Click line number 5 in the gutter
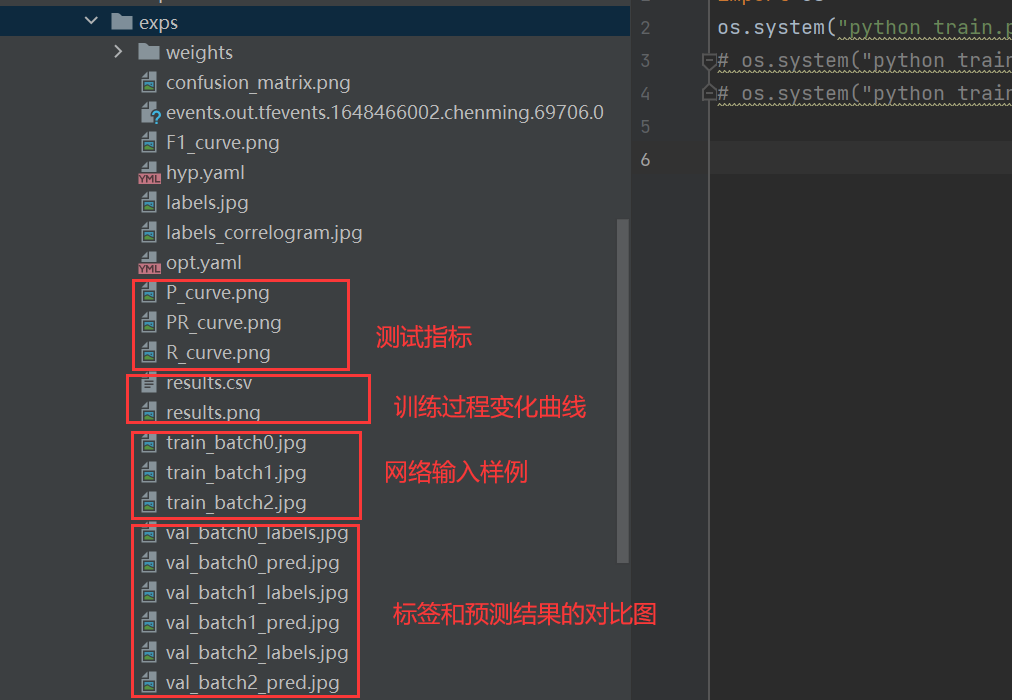1012x700 pixels. click(x=645, y=126)
